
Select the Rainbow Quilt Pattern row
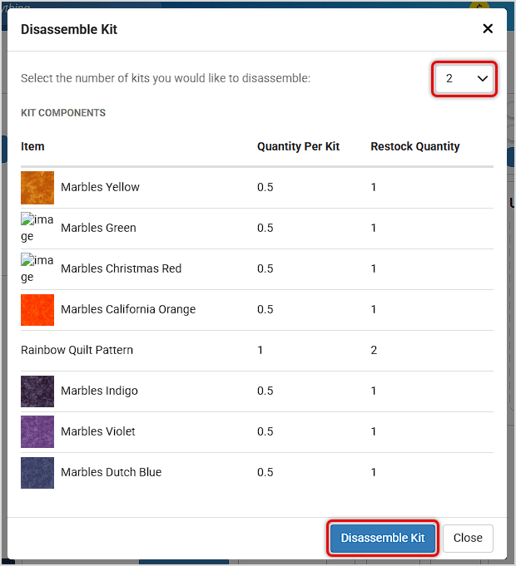(x=257, y=350)
